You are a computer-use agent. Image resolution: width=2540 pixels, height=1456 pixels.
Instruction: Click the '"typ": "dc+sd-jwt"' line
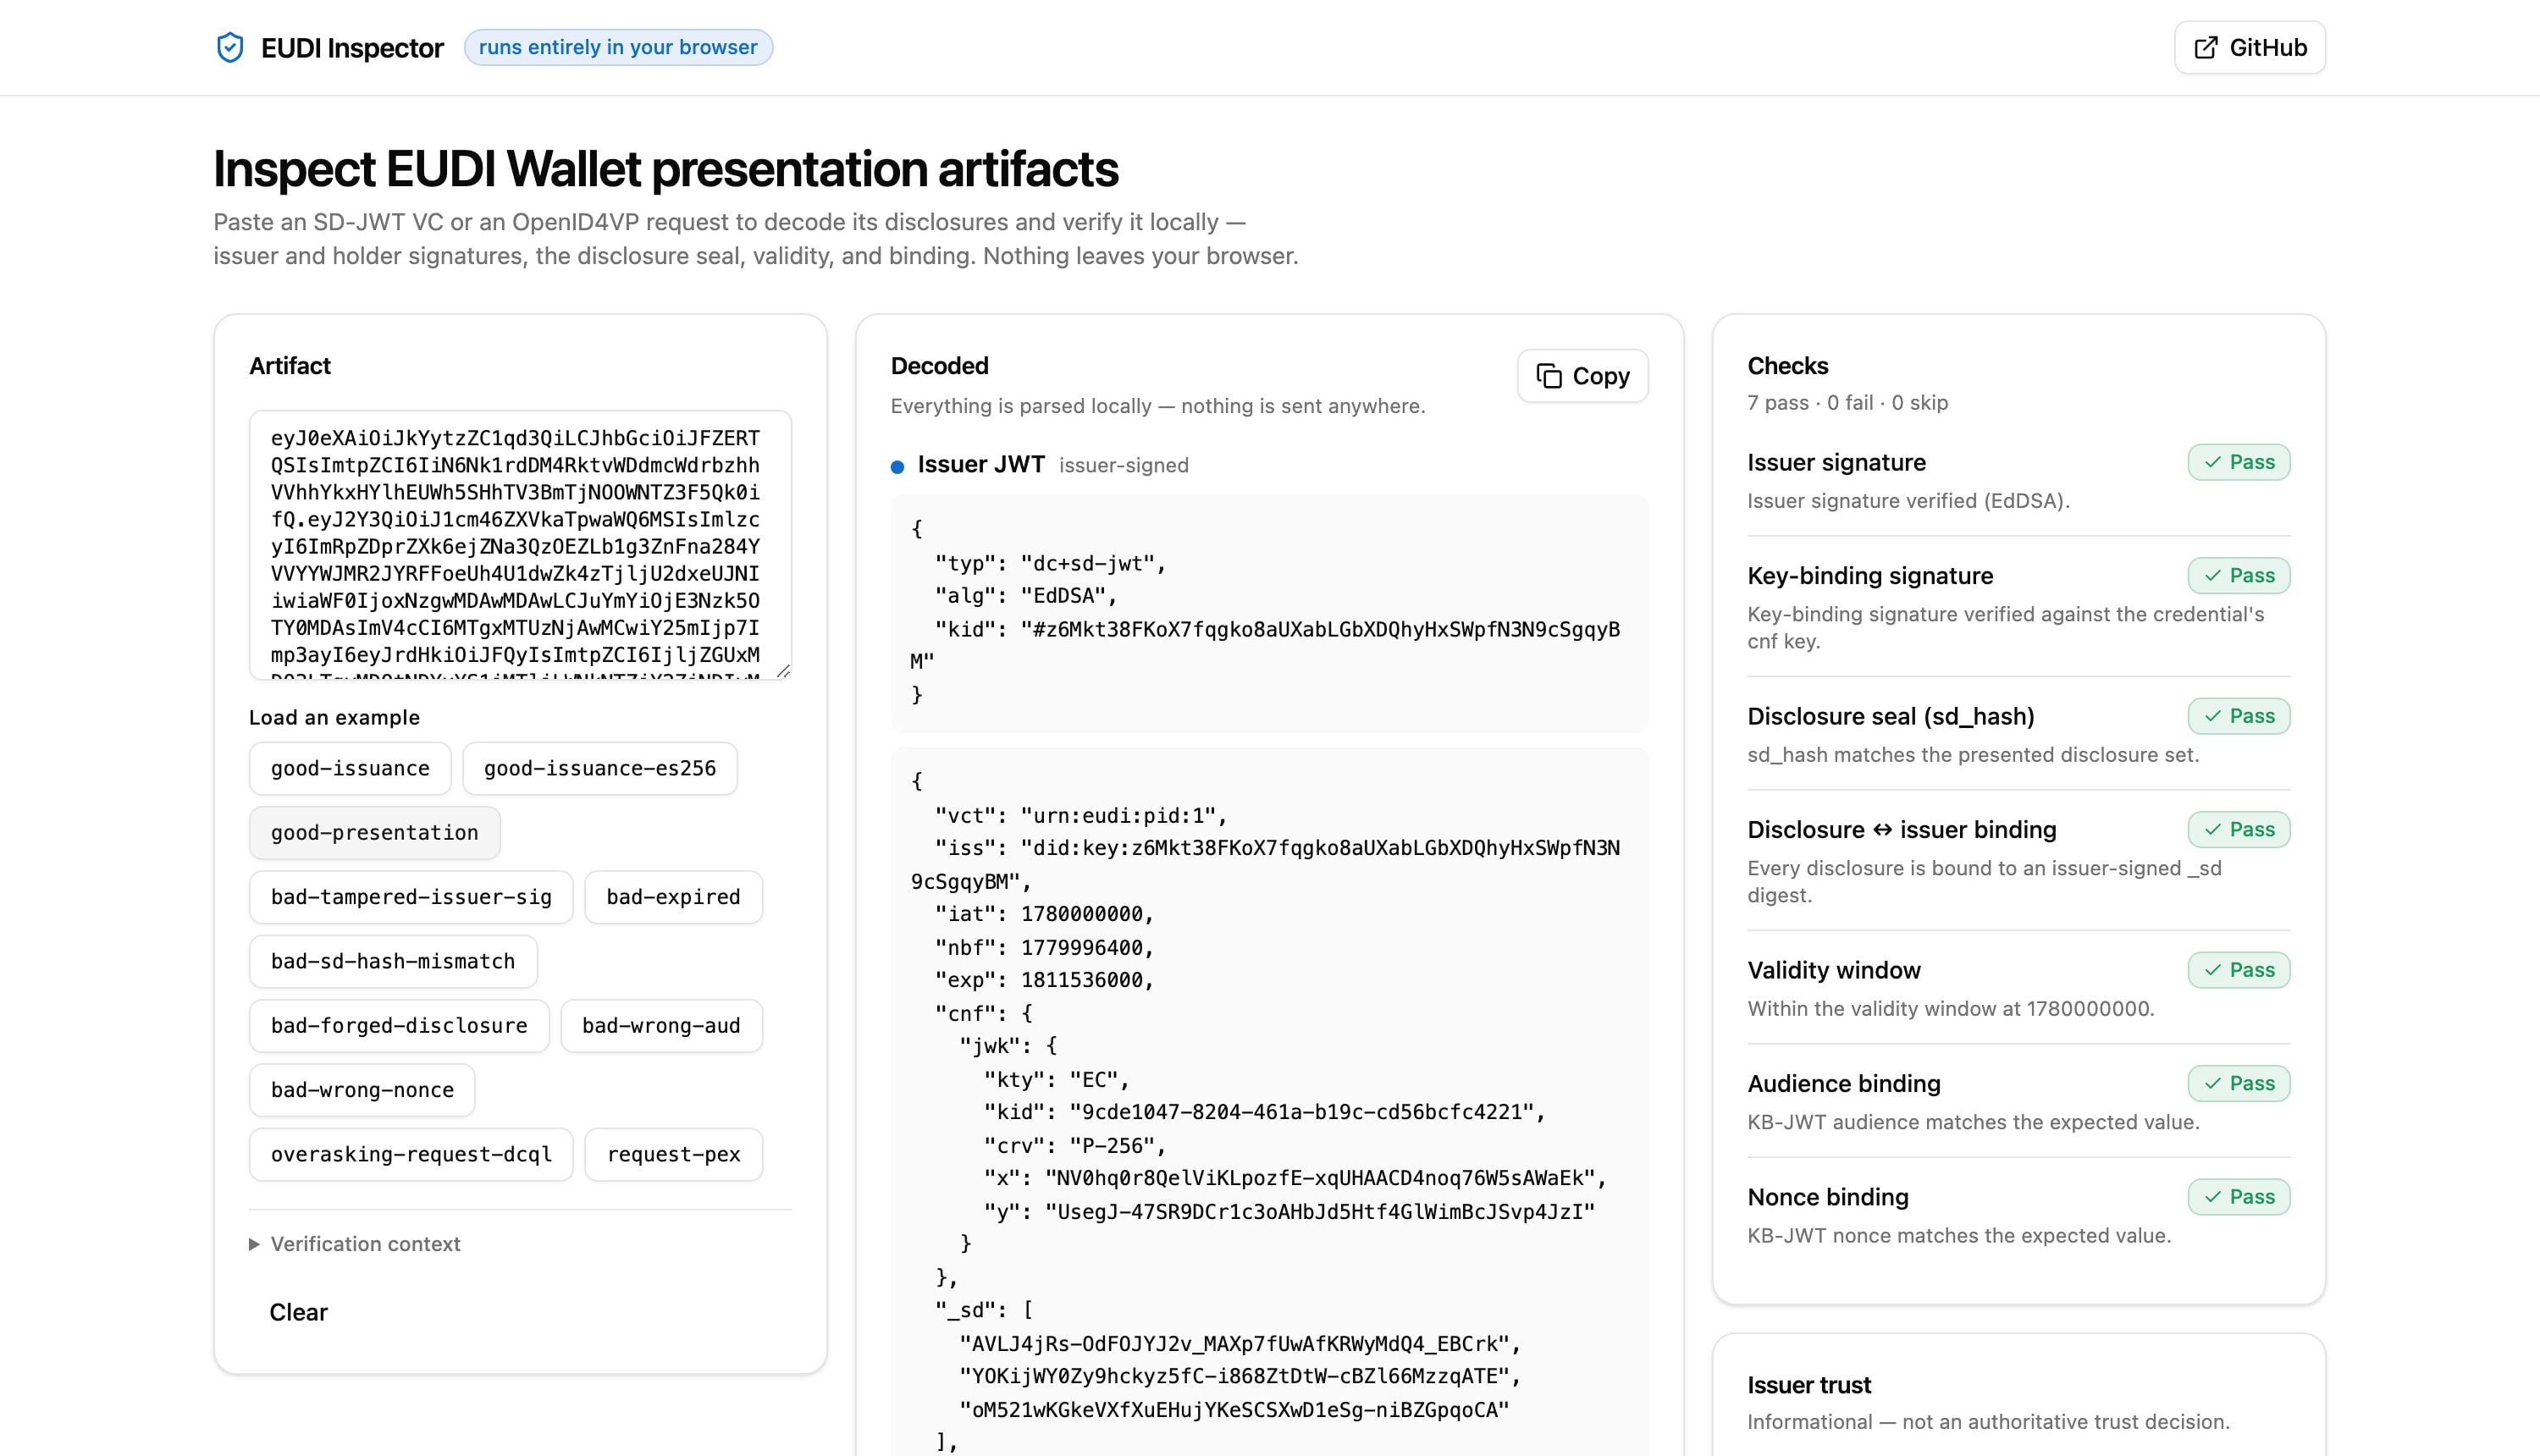tap(1050, 563)
